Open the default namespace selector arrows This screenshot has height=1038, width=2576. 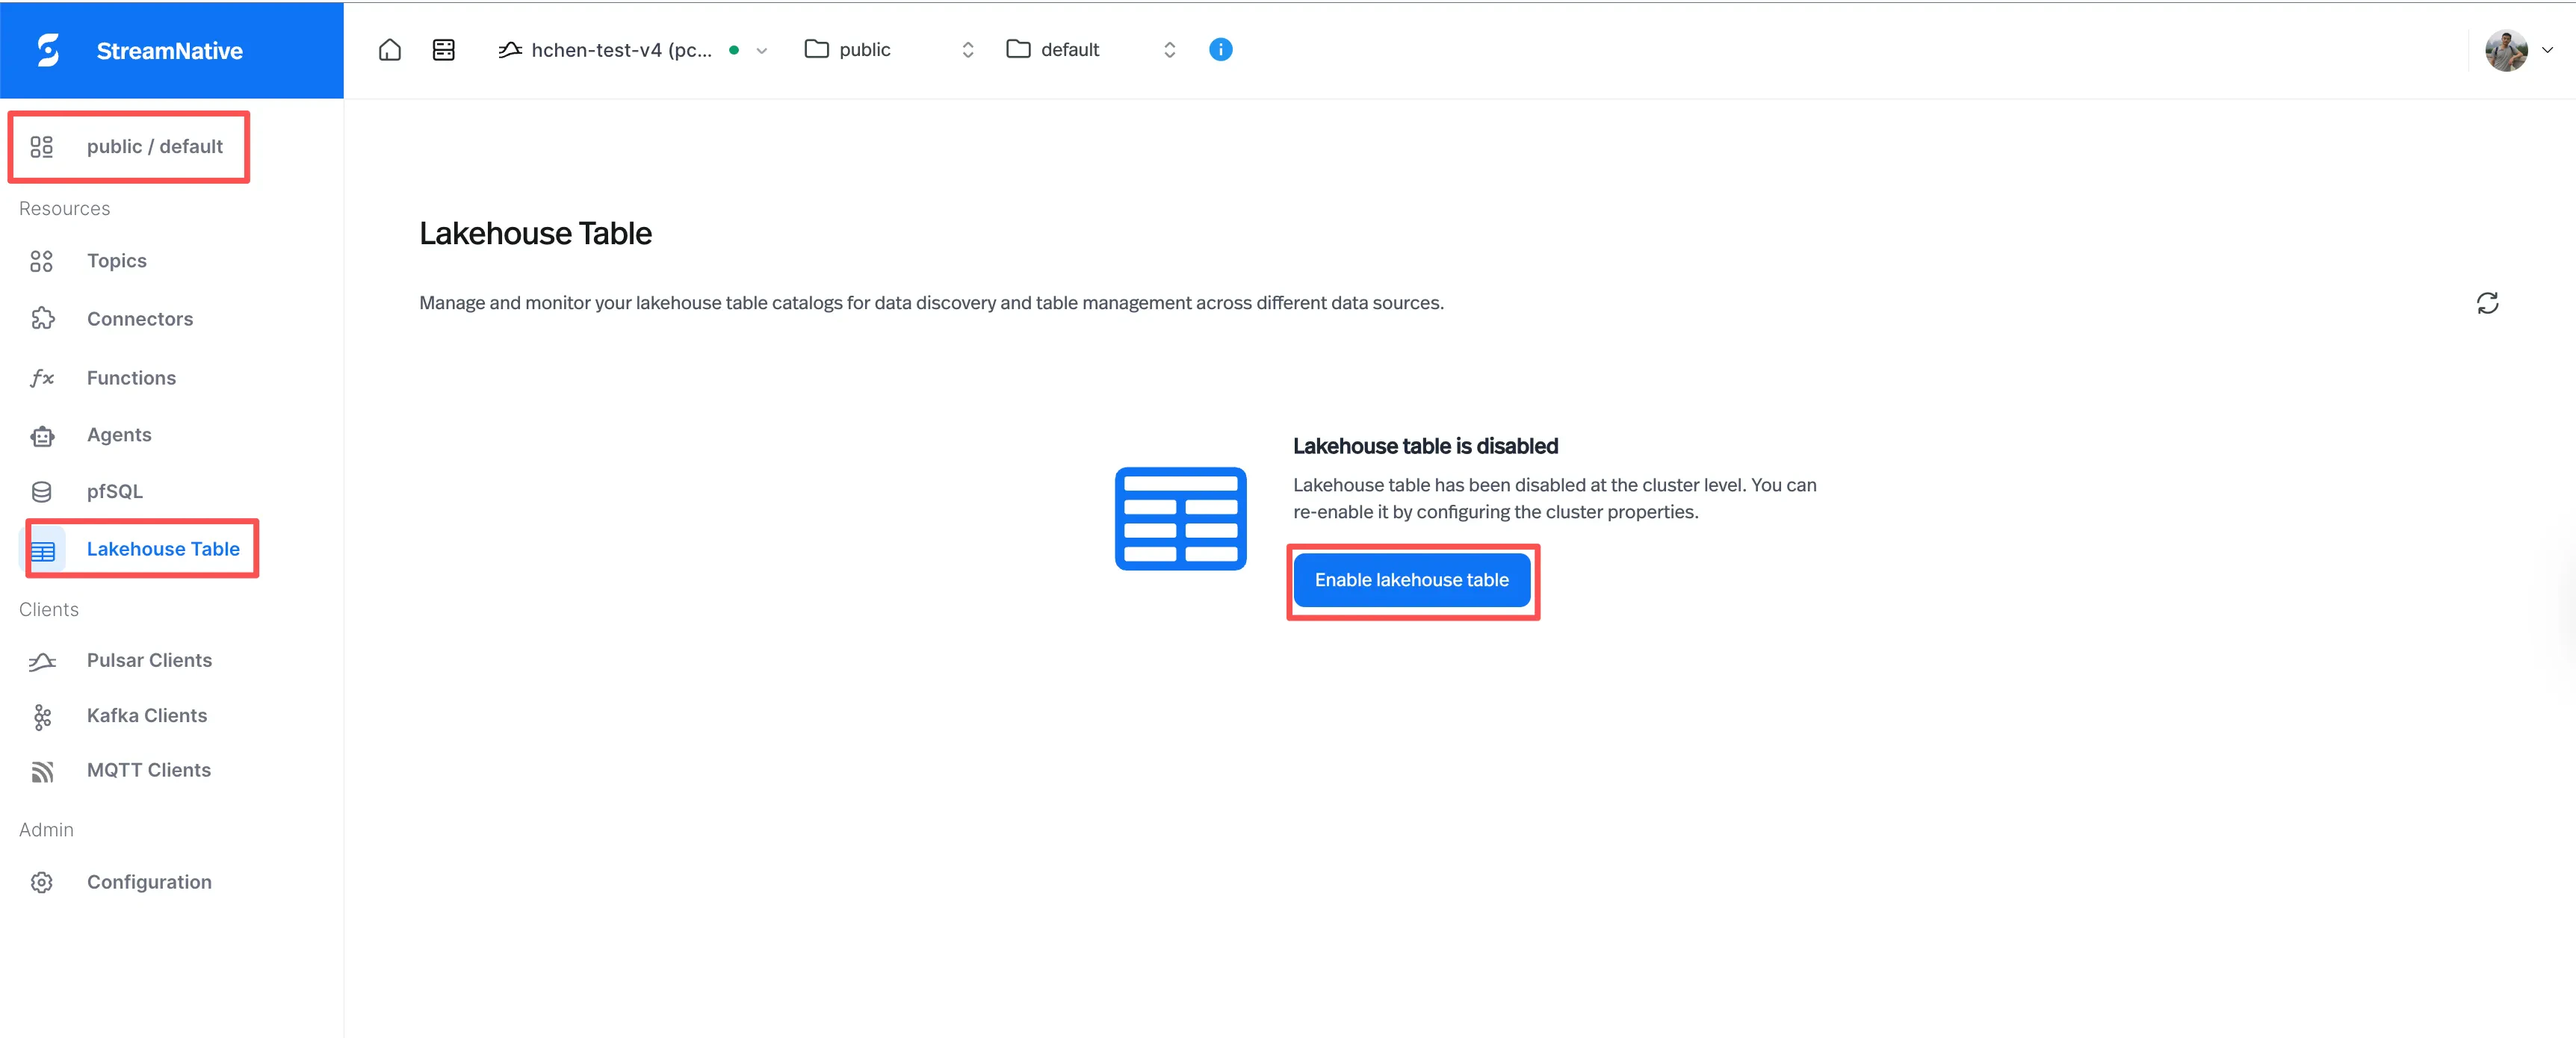[x=1169, y=50]
